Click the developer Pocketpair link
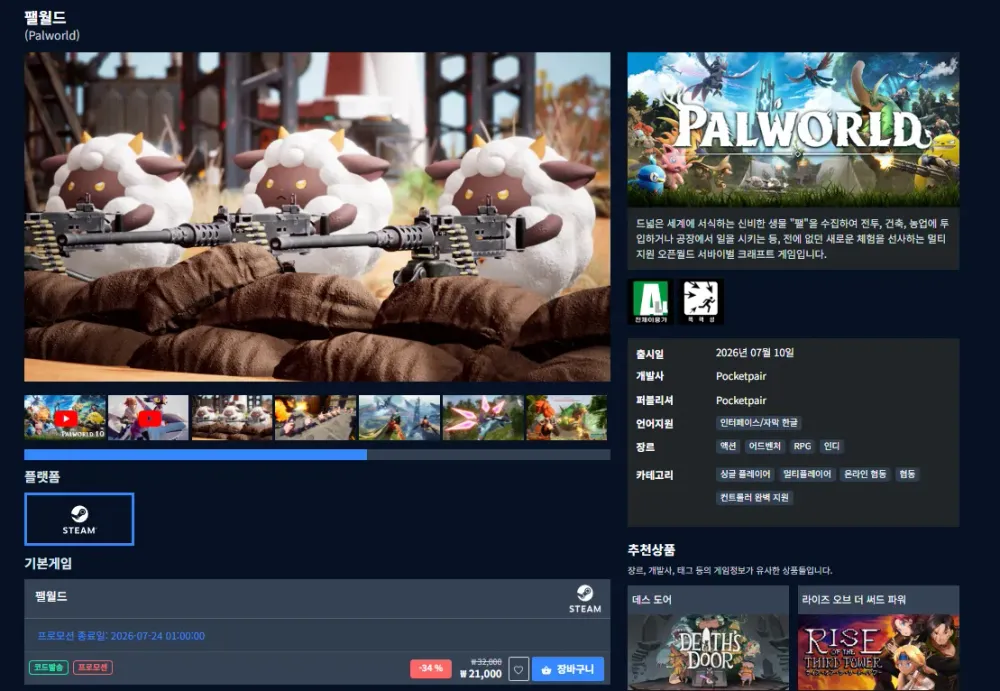This screenshot has width=1000, height=691. 740,376
